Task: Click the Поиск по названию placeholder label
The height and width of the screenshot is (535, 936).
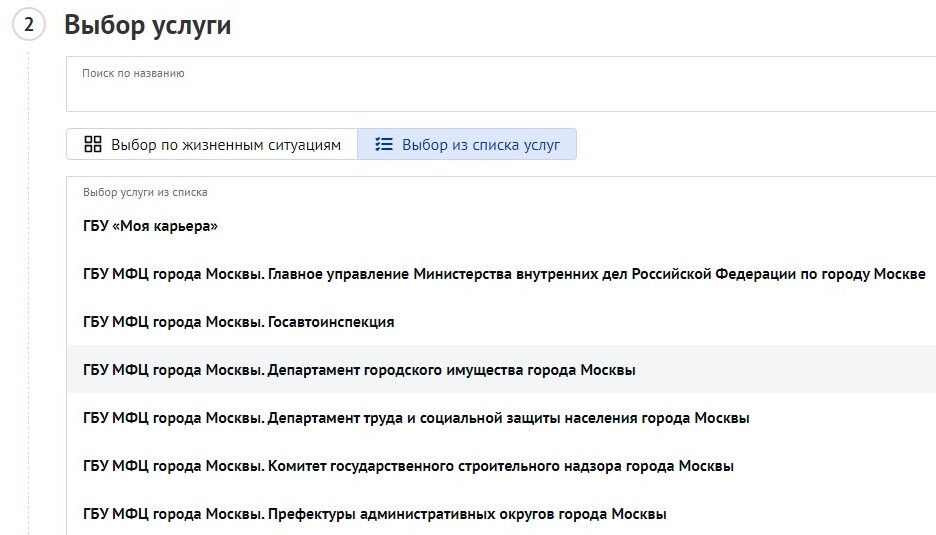Action: coord(133,73)
